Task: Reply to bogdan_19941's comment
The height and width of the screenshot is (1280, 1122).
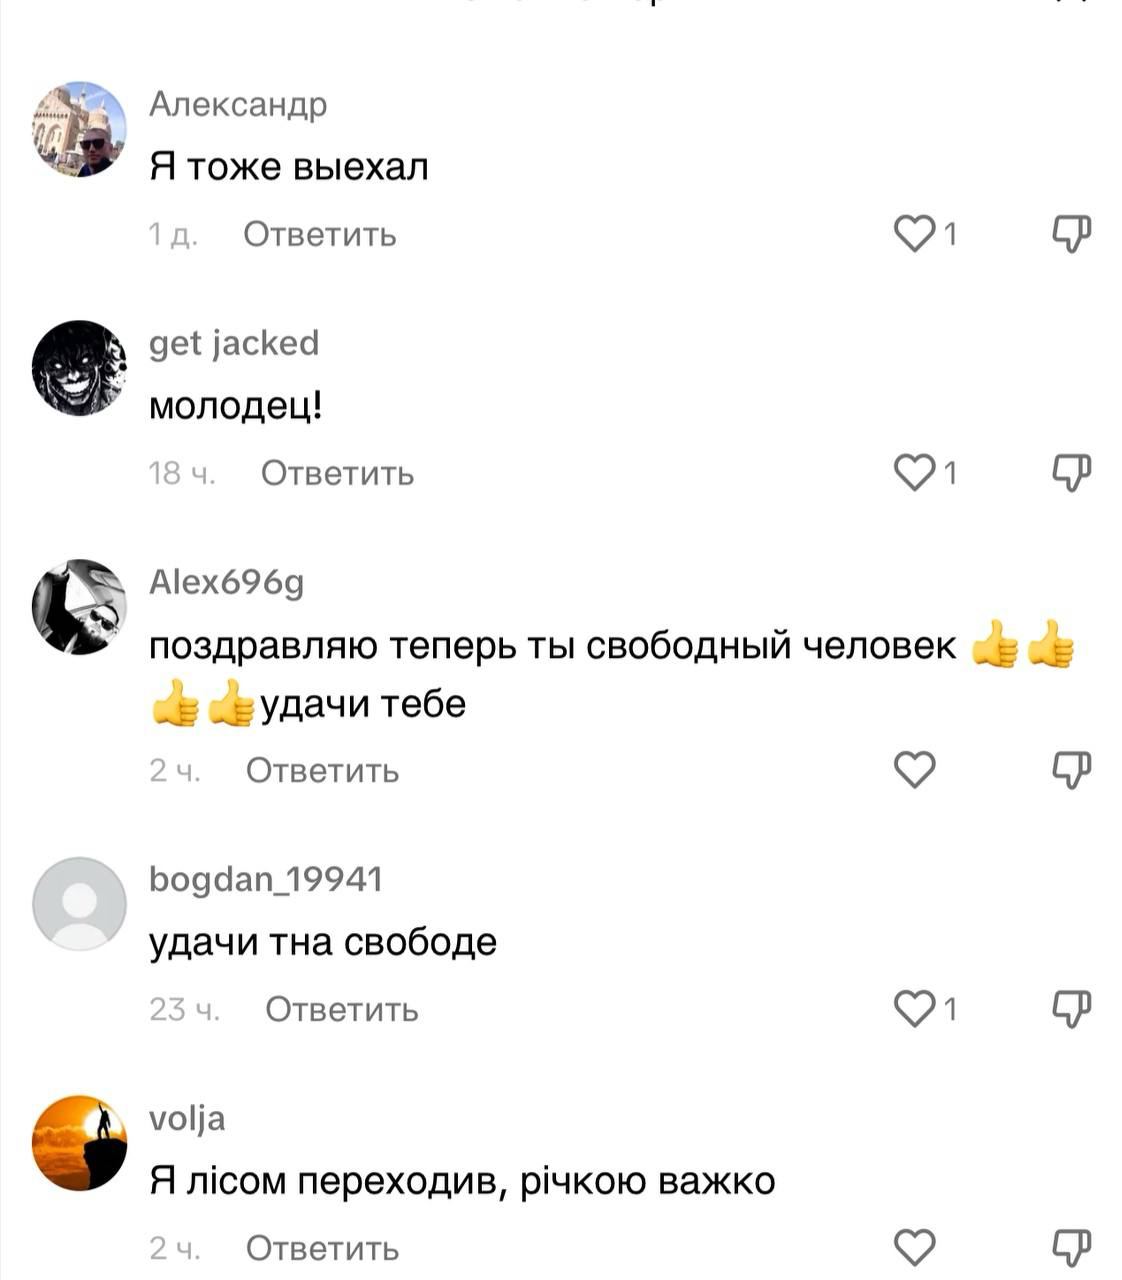Action: pos(341,1009)
